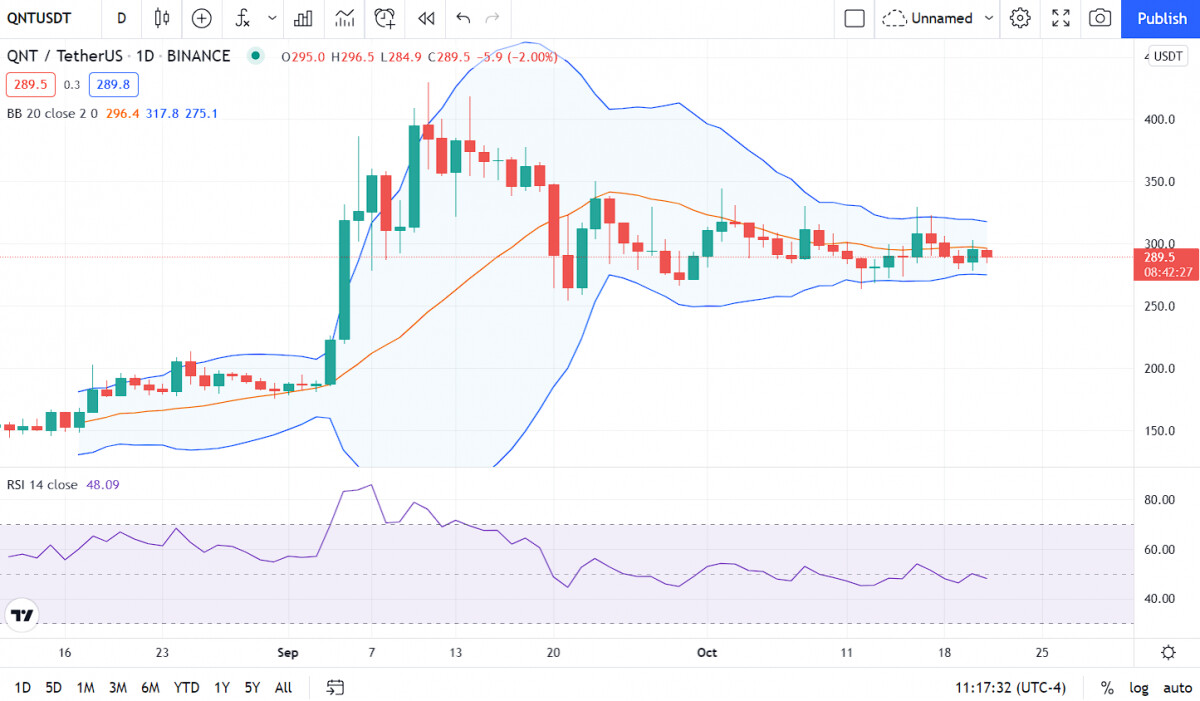Click the blue 289.8 buy price button
The width and height of the screenshot is (1200, 701).
pyautogui.click(x=114, y=85)
